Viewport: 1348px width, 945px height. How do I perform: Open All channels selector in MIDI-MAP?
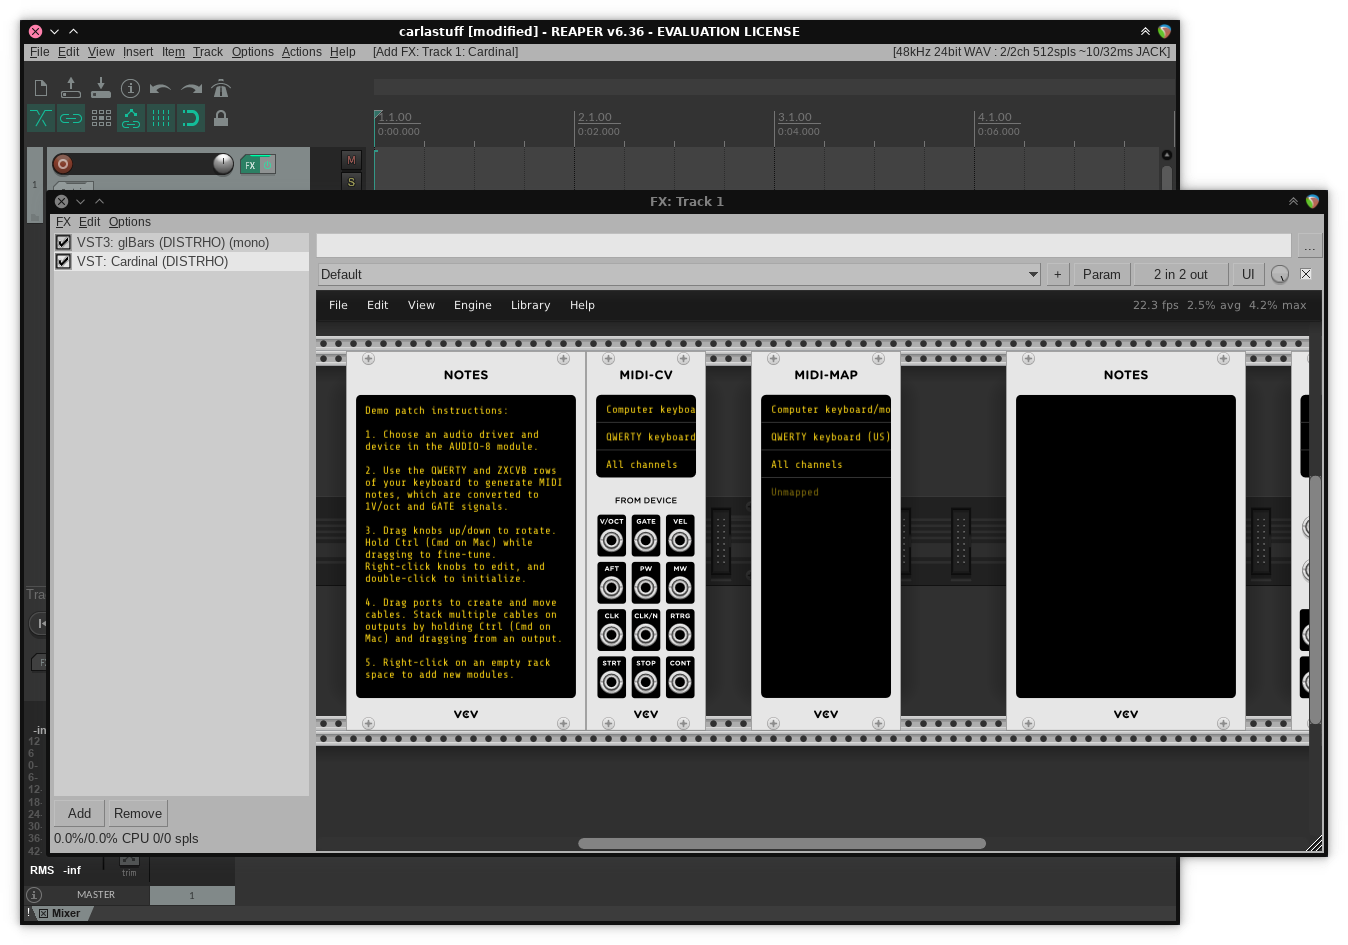pyautogui.click(x=826, y=464)
